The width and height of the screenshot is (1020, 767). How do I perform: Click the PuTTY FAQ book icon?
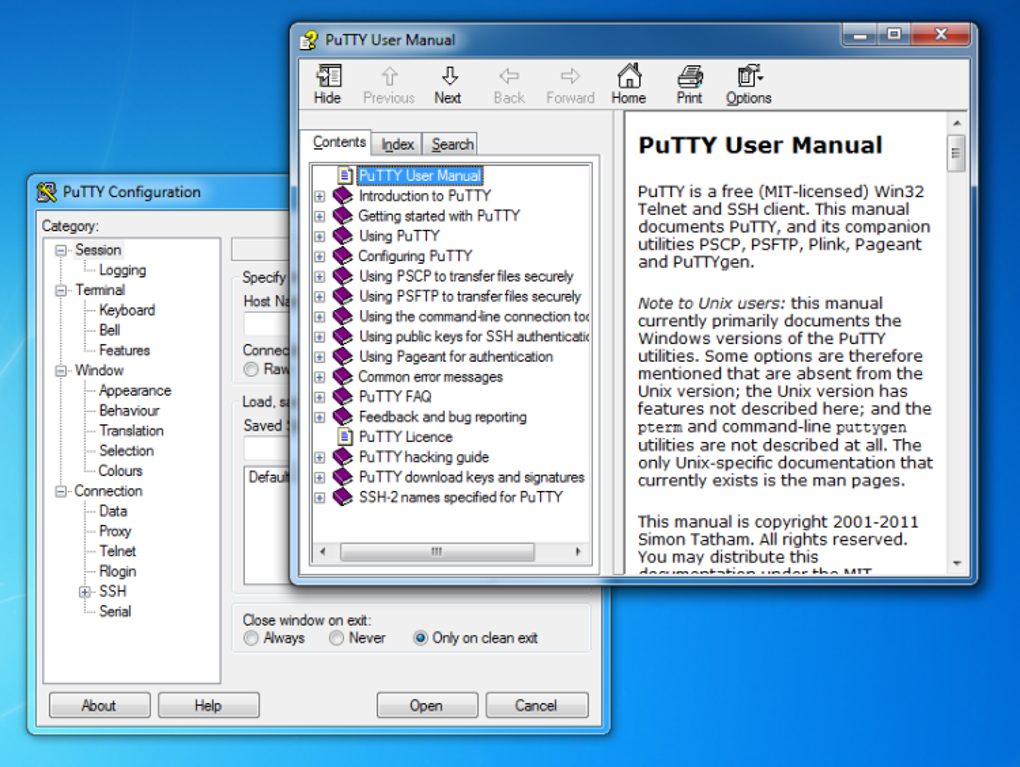[x=342, y=396]
